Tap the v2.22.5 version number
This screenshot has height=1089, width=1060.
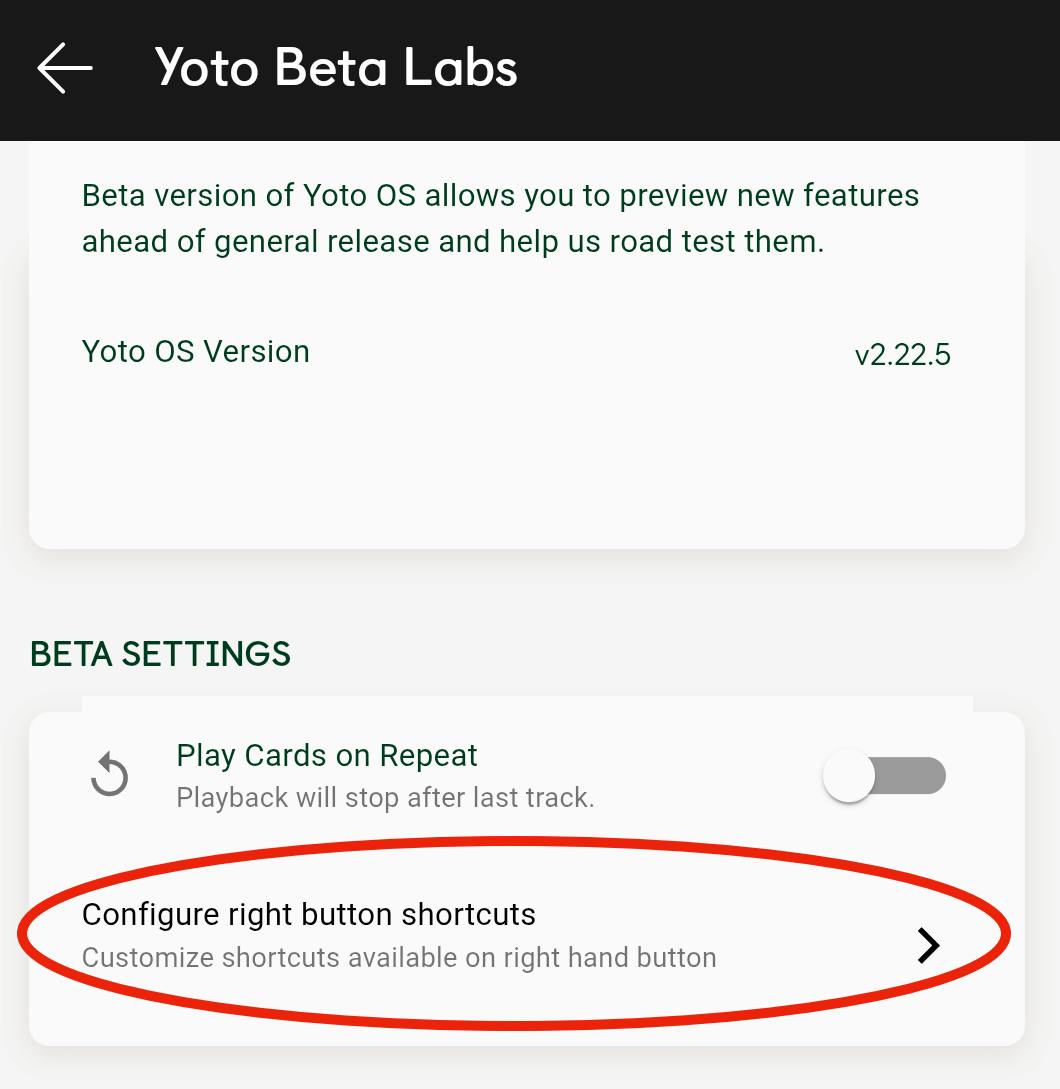point(902,355)
